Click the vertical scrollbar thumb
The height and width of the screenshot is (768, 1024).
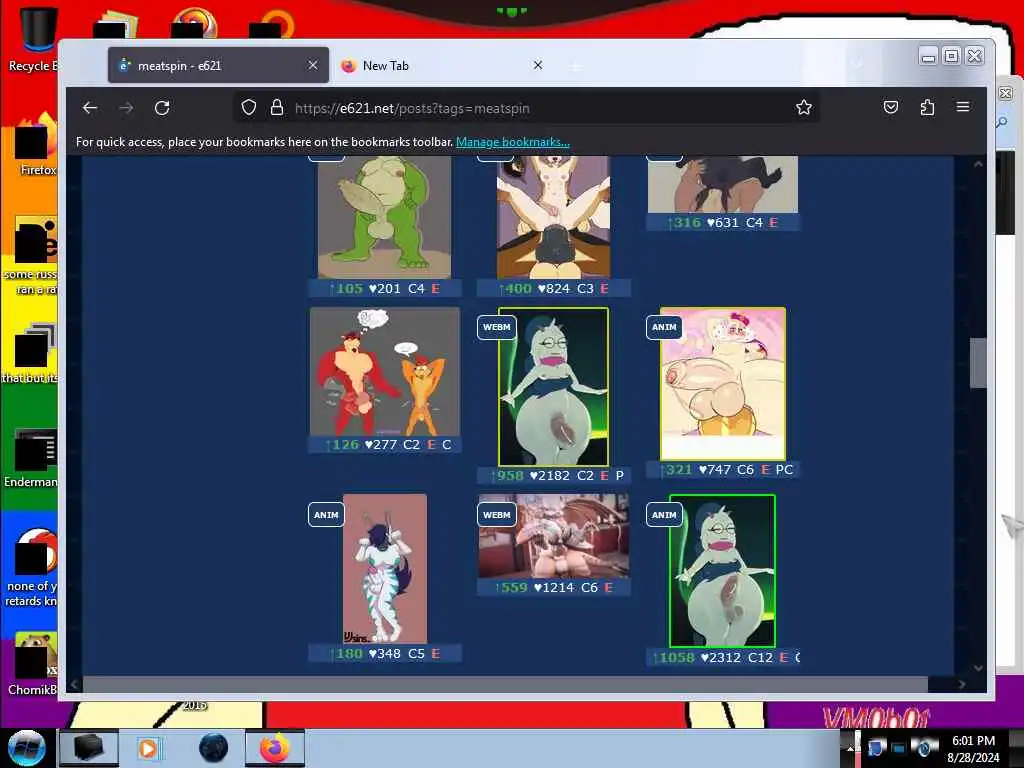[978, 363]
